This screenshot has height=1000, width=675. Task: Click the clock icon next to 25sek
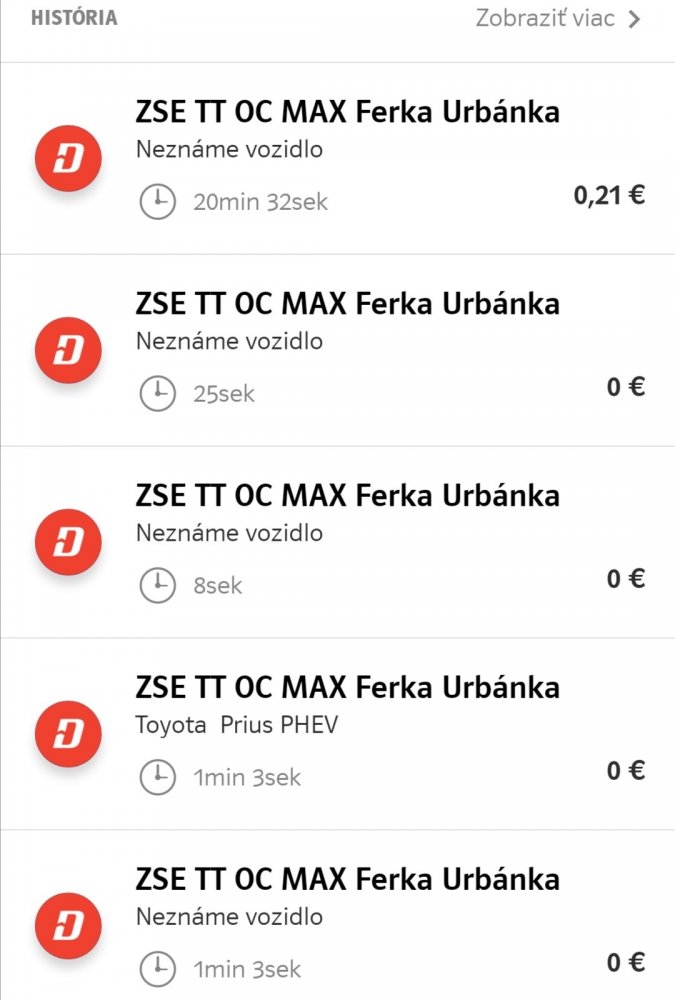157,394
